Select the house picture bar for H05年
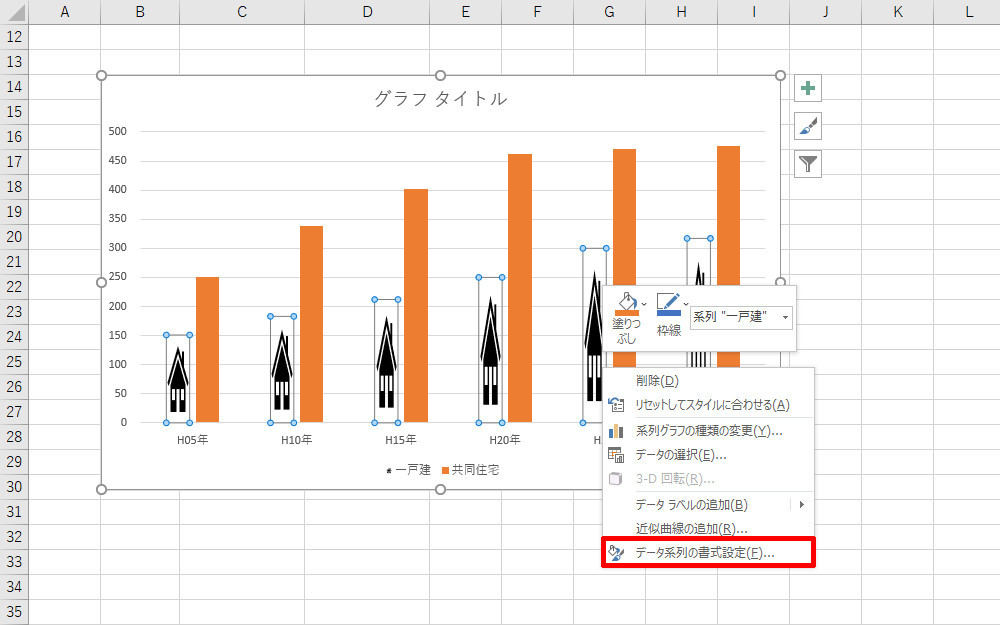This screenshot has width=1000, height=625. click(x=178, y=379)
